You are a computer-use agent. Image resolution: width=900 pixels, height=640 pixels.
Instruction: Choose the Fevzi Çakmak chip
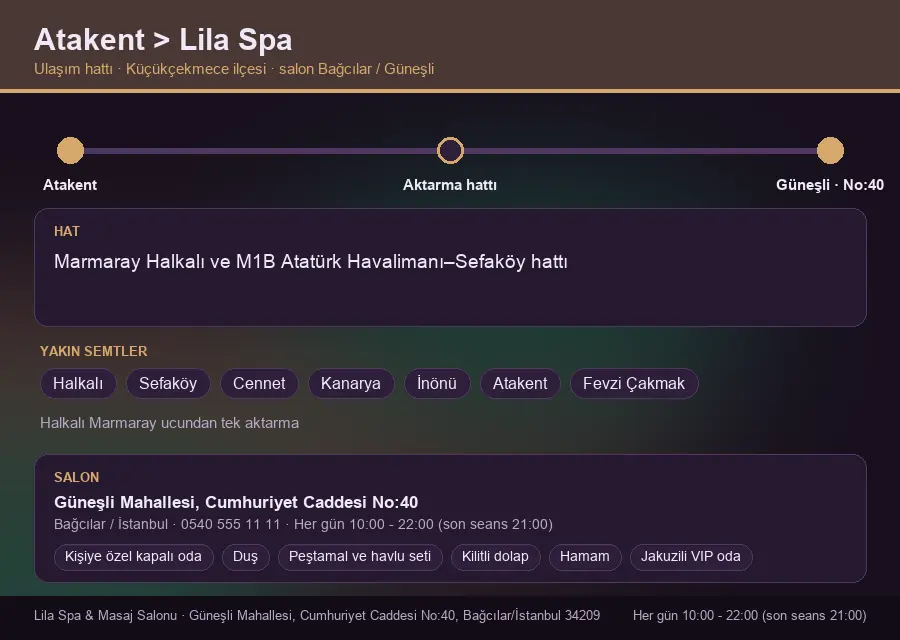click(634, 383)
